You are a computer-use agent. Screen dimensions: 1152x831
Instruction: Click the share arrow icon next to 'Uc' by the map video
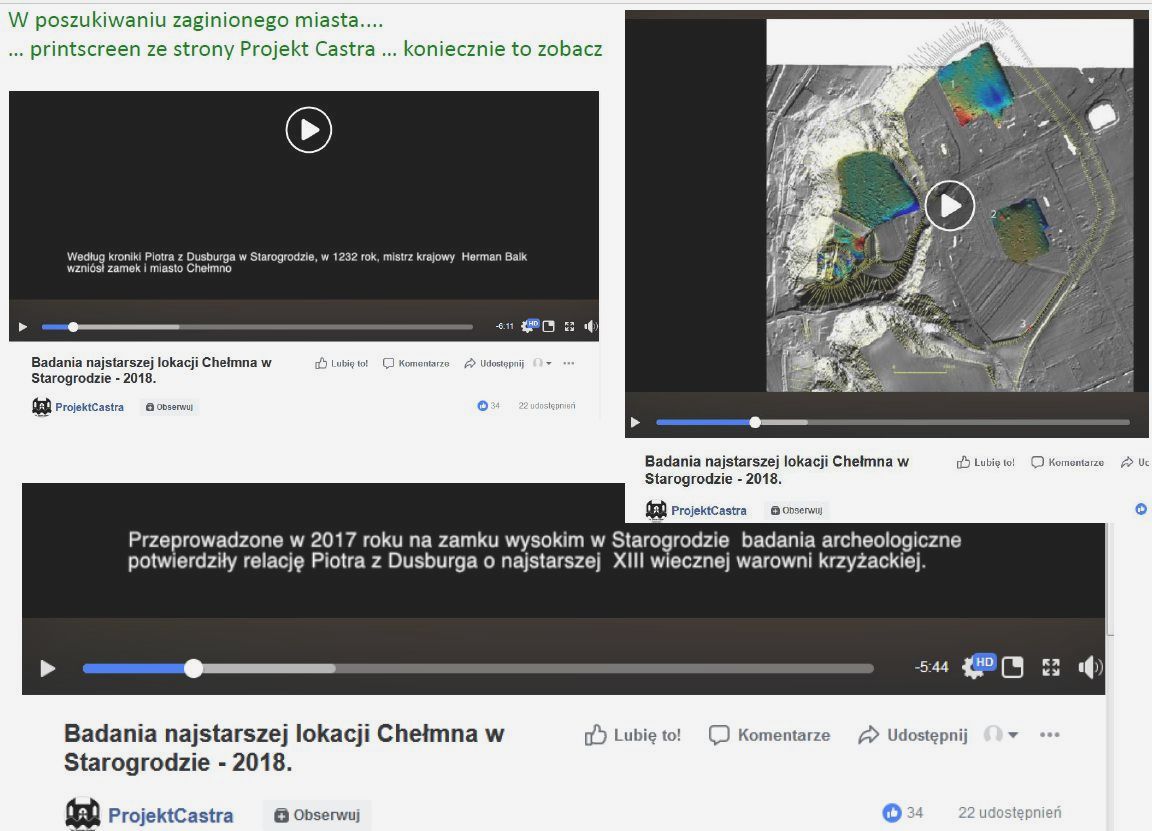1127,462
